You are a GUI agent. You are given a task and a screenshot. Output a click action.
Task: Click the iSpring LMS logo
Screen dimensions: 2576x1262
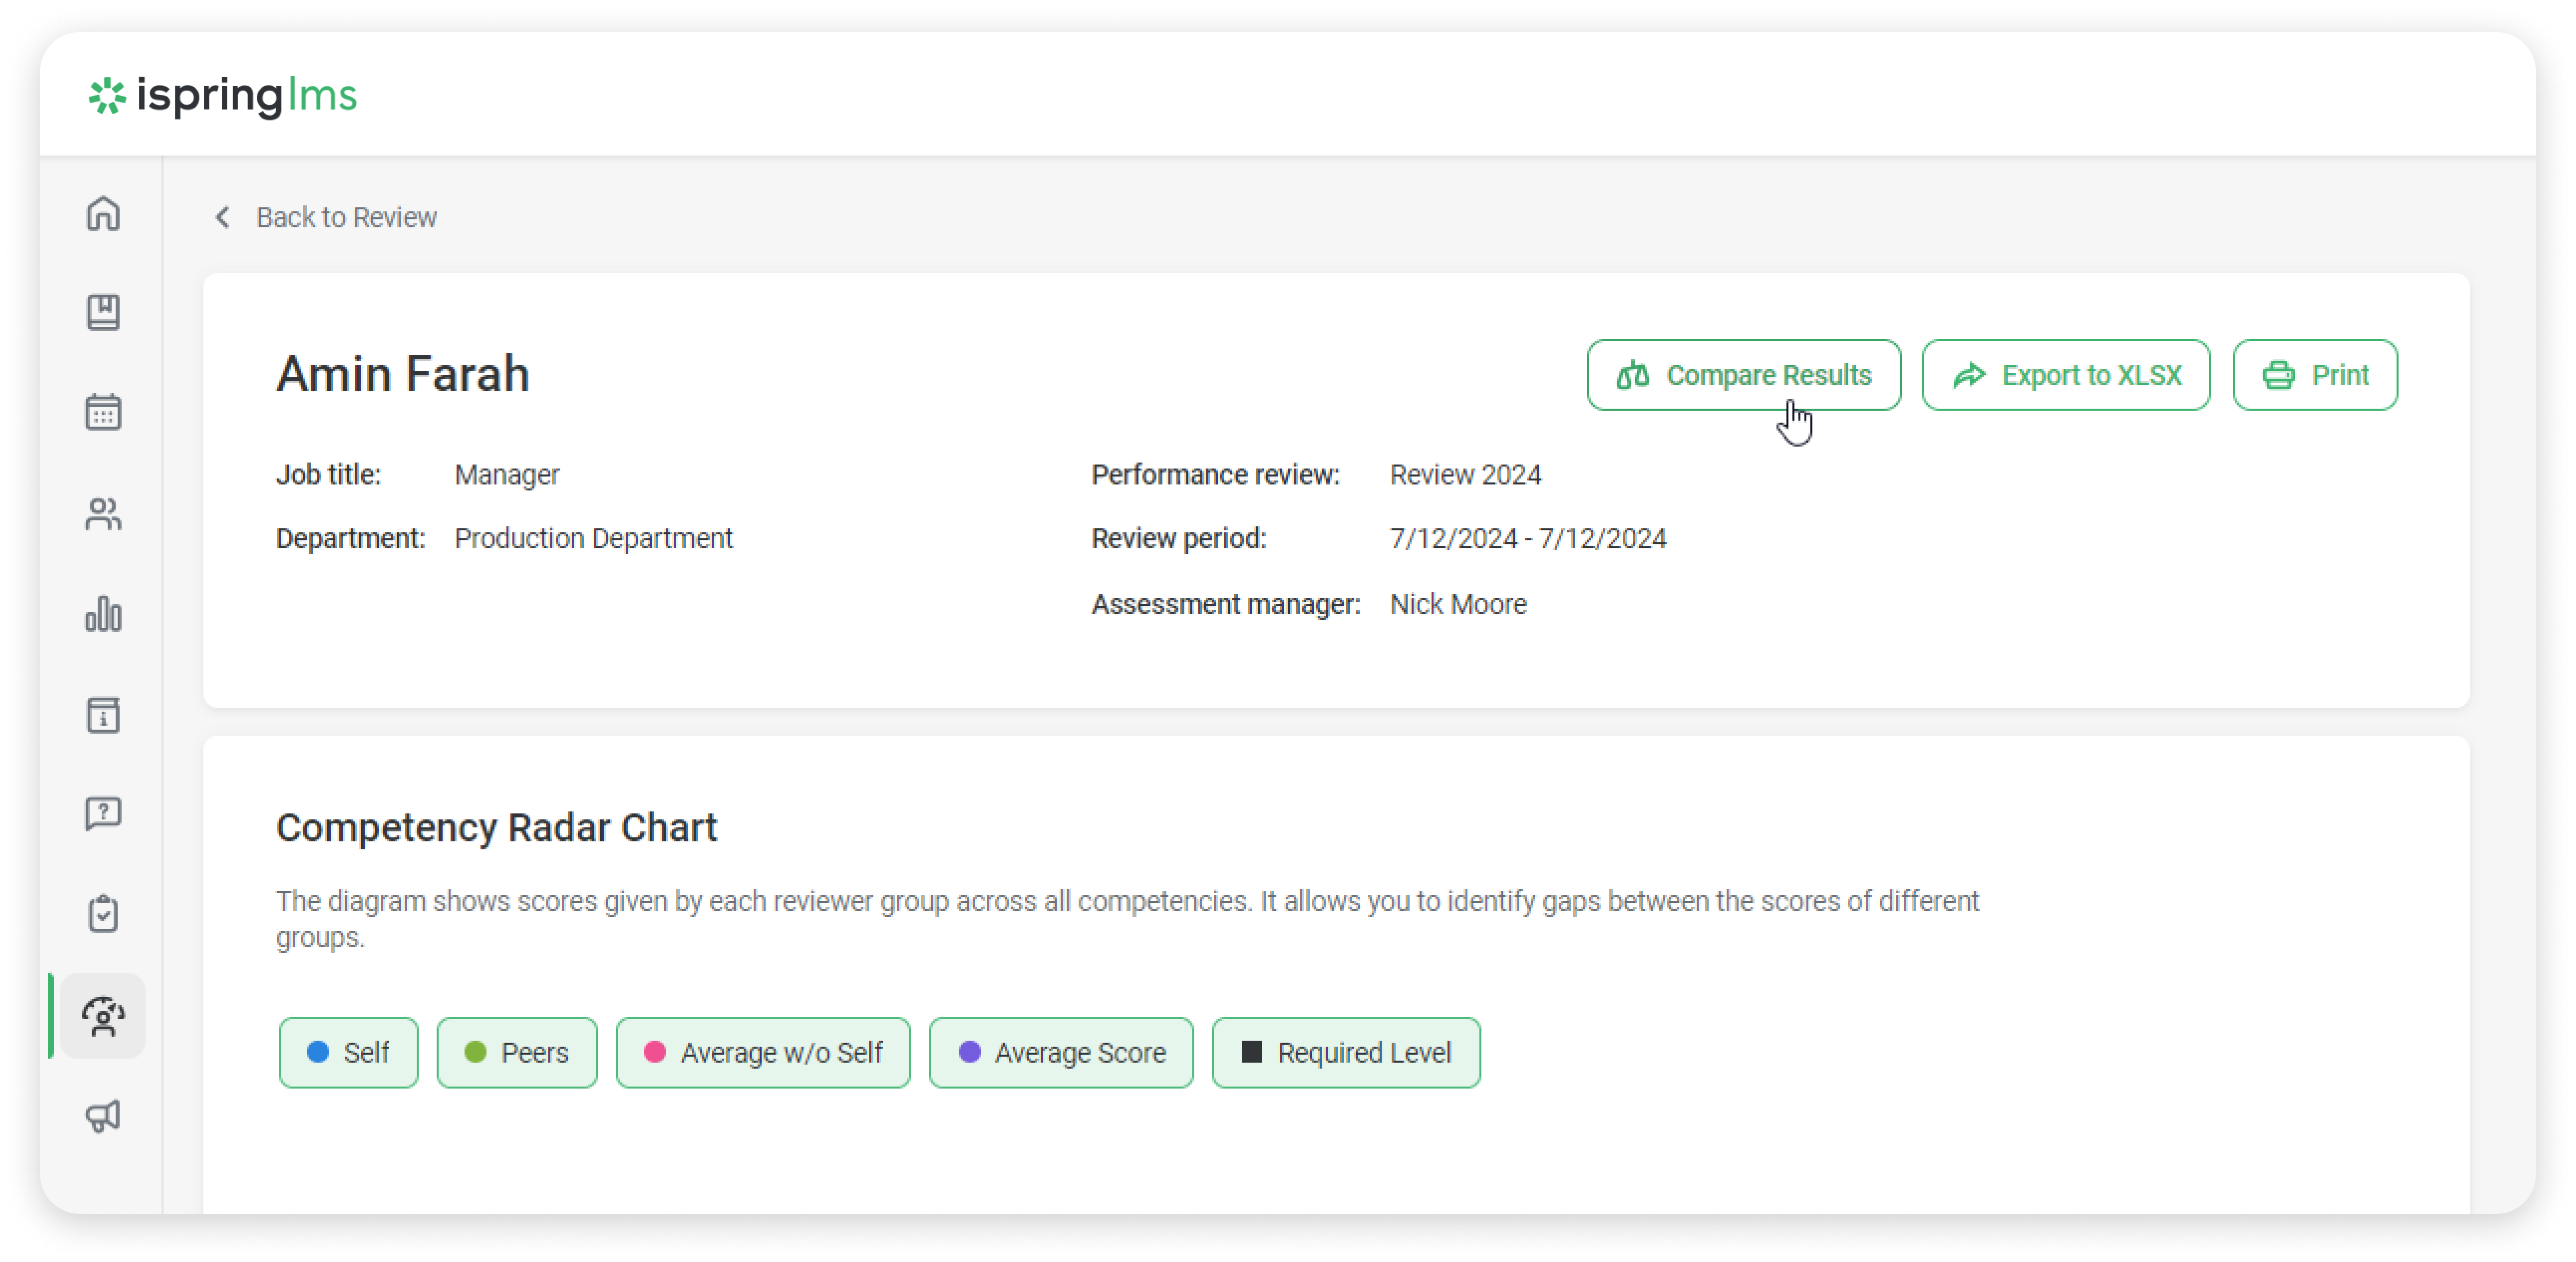coord(223,96)
